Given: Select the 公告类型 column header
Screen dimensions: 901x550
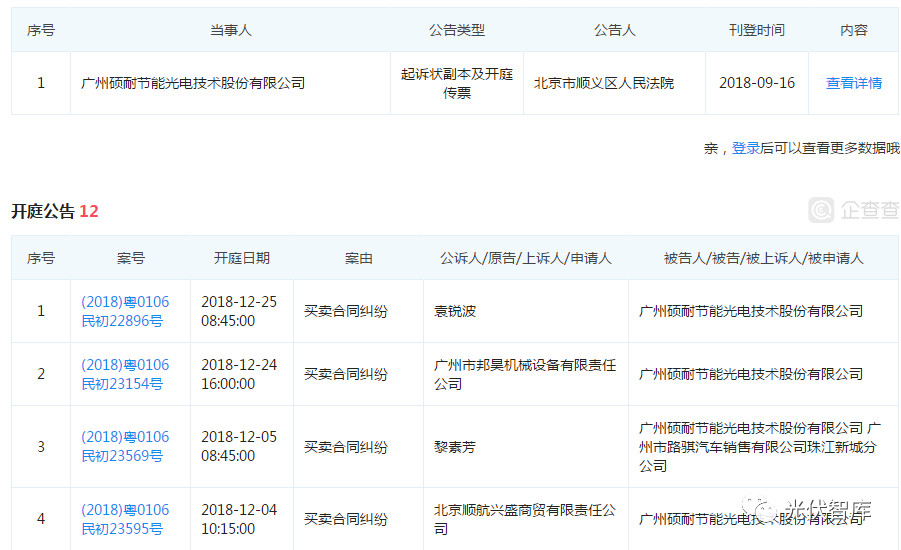Looking at the screenshot, I should [457, 30].
